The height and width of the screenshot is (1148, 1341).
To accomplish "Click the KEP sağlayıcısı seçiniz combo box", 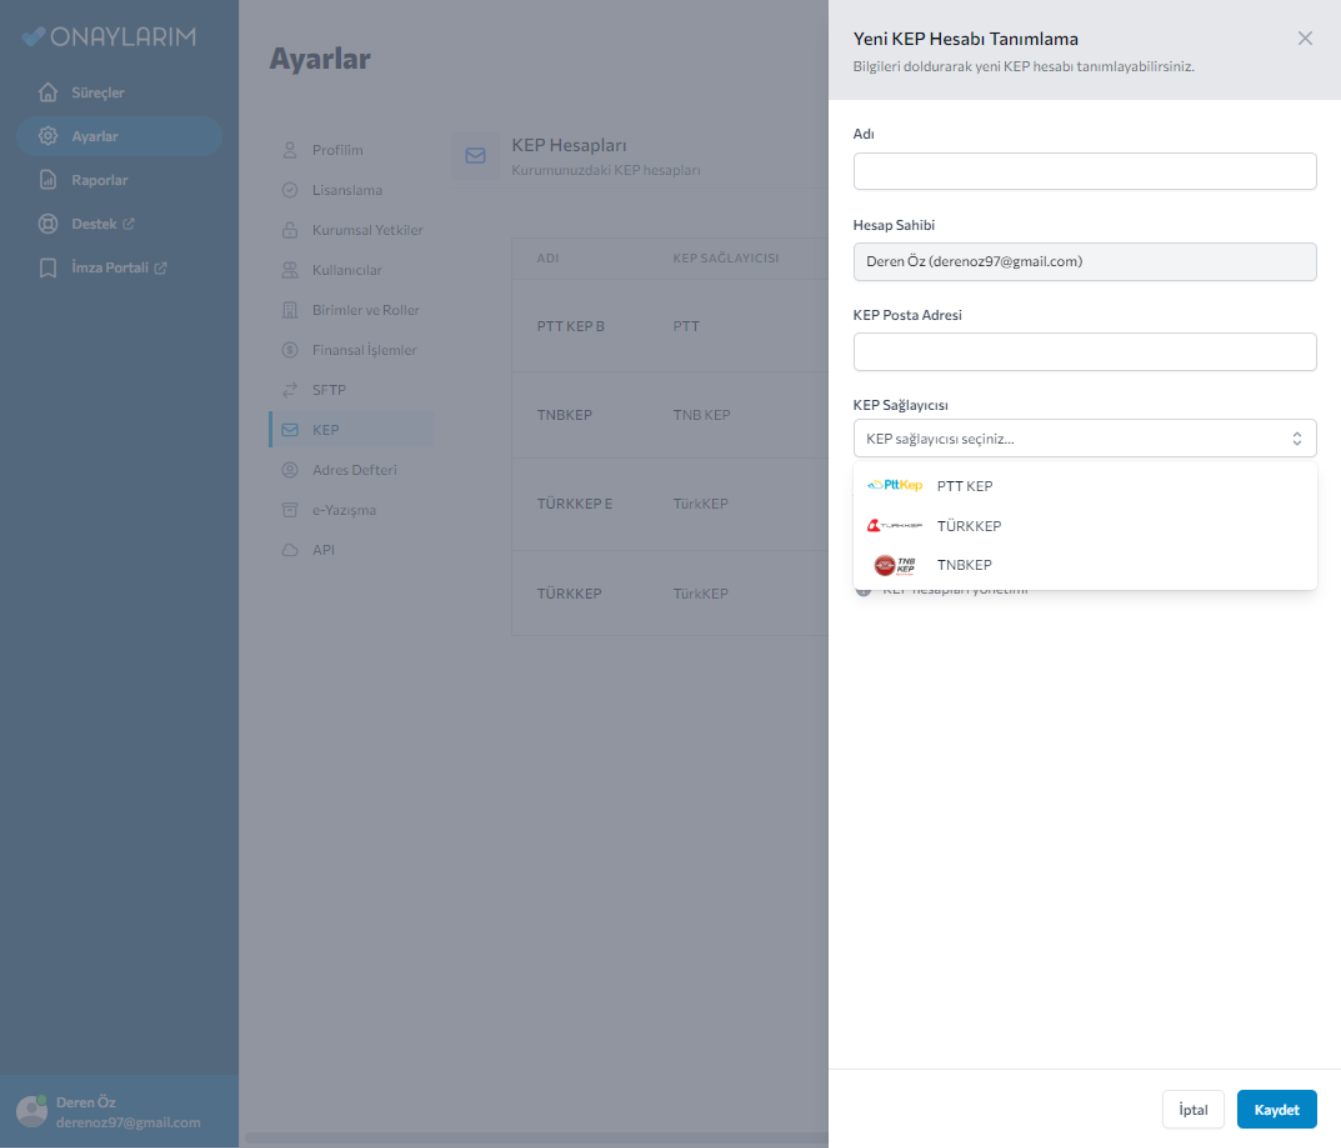I will pyautogui.click(x=1070, y=439).
